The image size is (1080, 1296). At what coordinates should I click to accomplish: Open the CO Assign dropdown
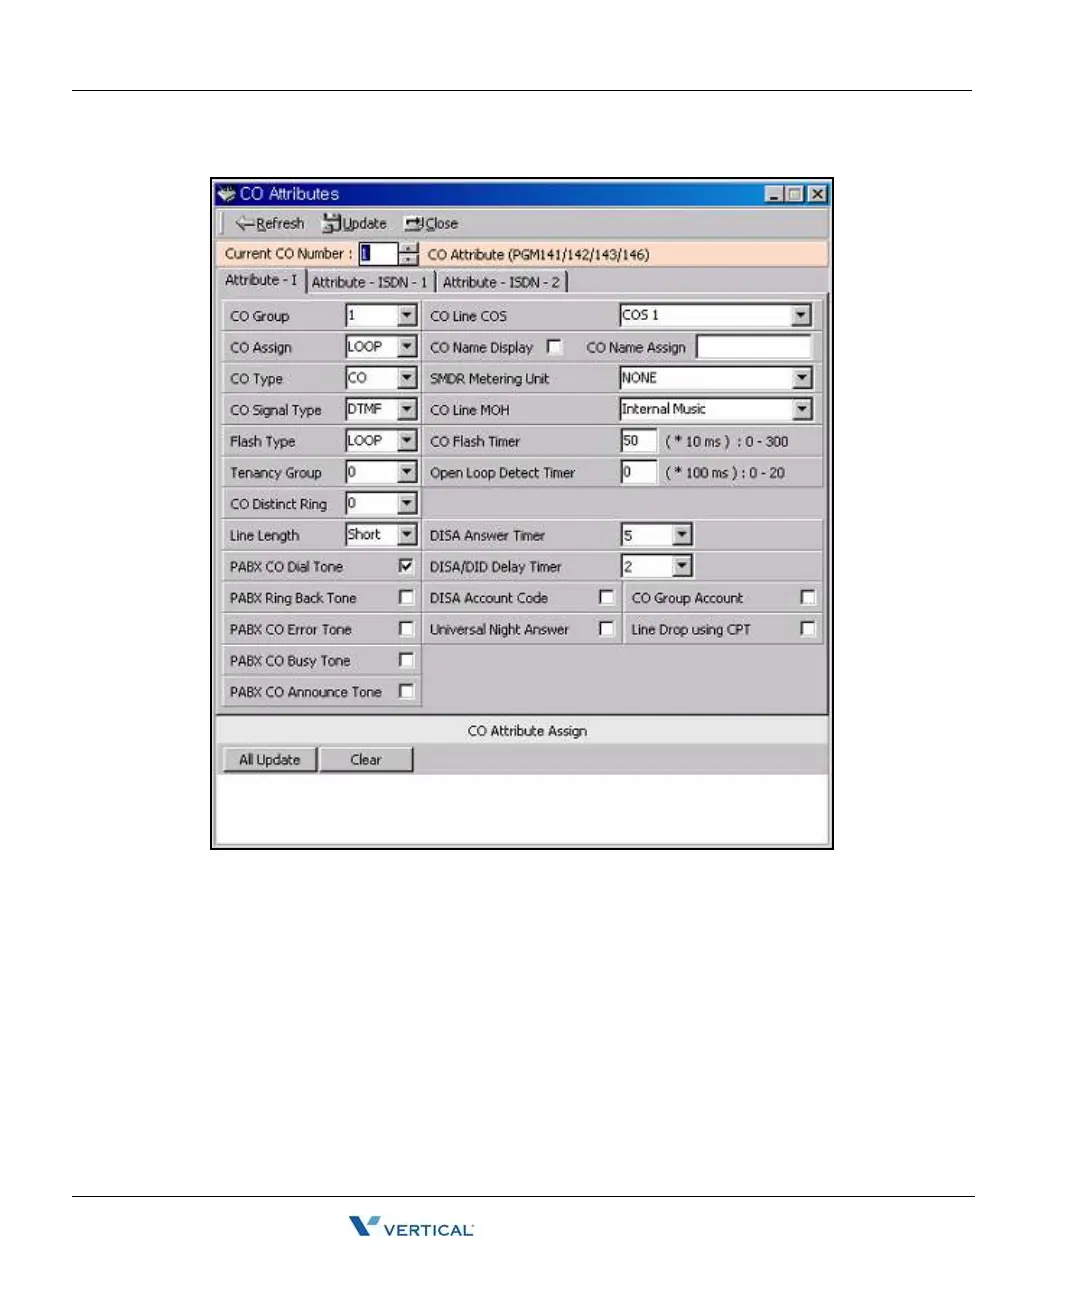[407, 346]
